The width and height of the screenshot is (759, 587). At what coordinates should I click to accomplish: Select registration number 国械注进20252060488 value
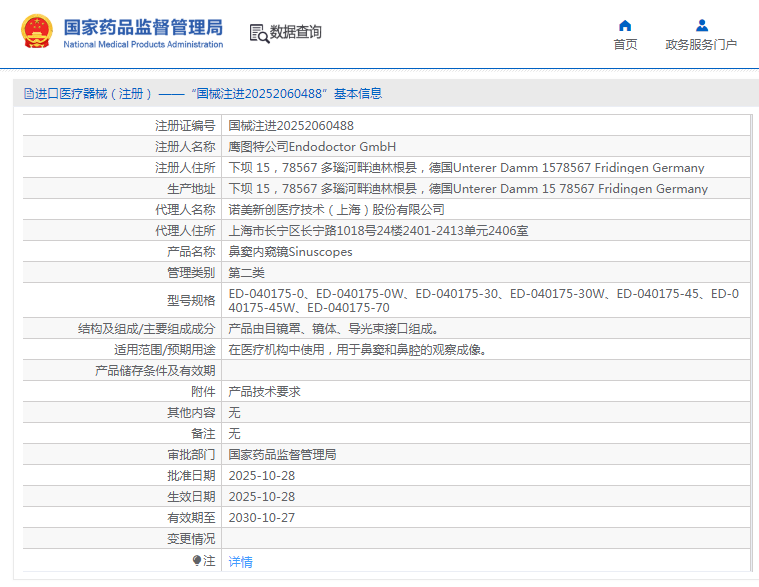291,126
